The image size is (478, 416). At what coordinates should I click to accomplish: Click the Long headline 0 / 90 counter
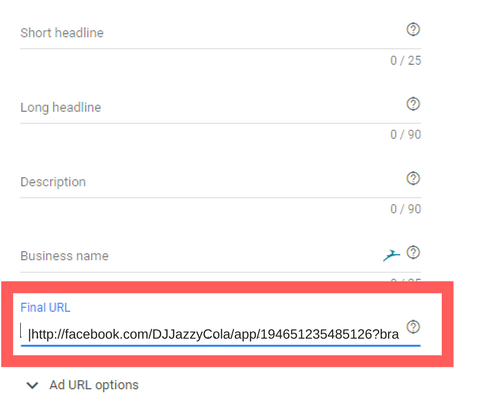tap(406, 135)
